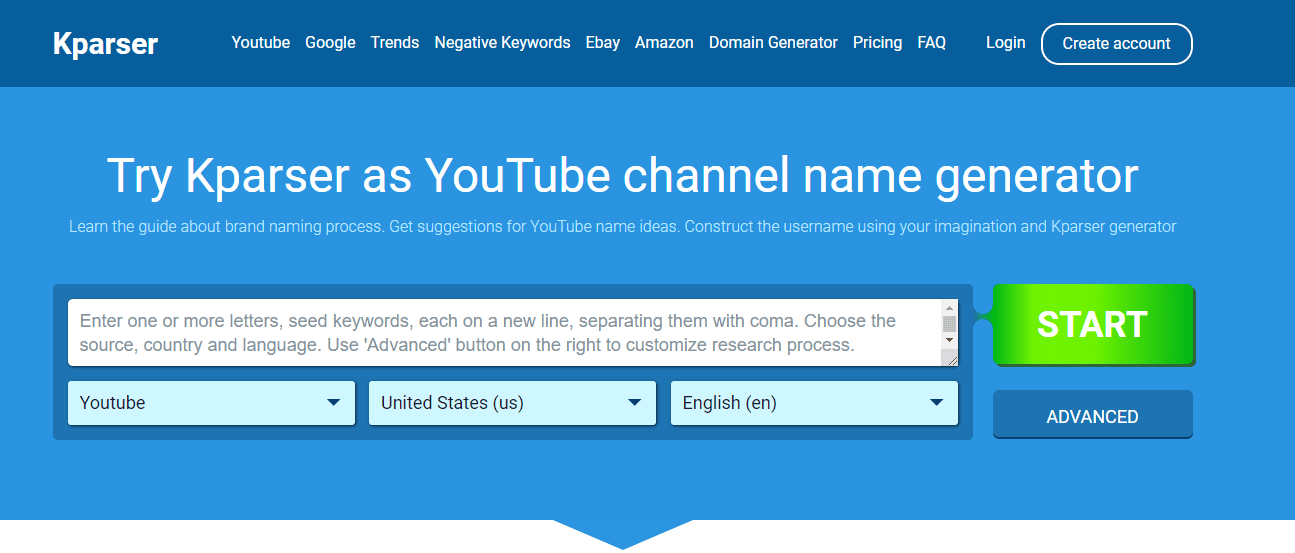Click the heading 'Try Kparser as YouTube channel name generator'
Image resolution: width=1295 pixels, height=553 pixels.
tap(622, 176)
